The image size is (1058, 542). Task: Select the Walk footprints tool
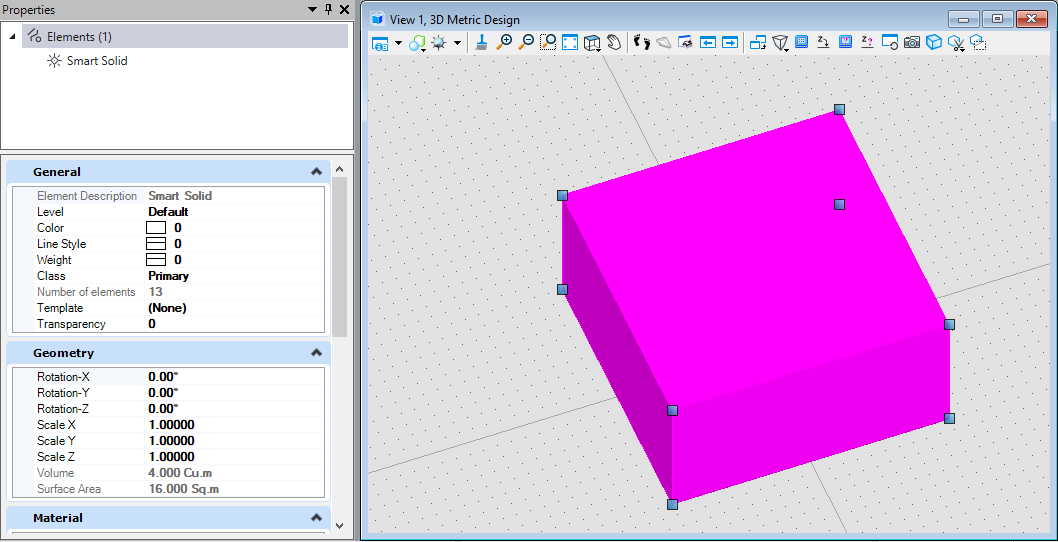coord(642,43)
